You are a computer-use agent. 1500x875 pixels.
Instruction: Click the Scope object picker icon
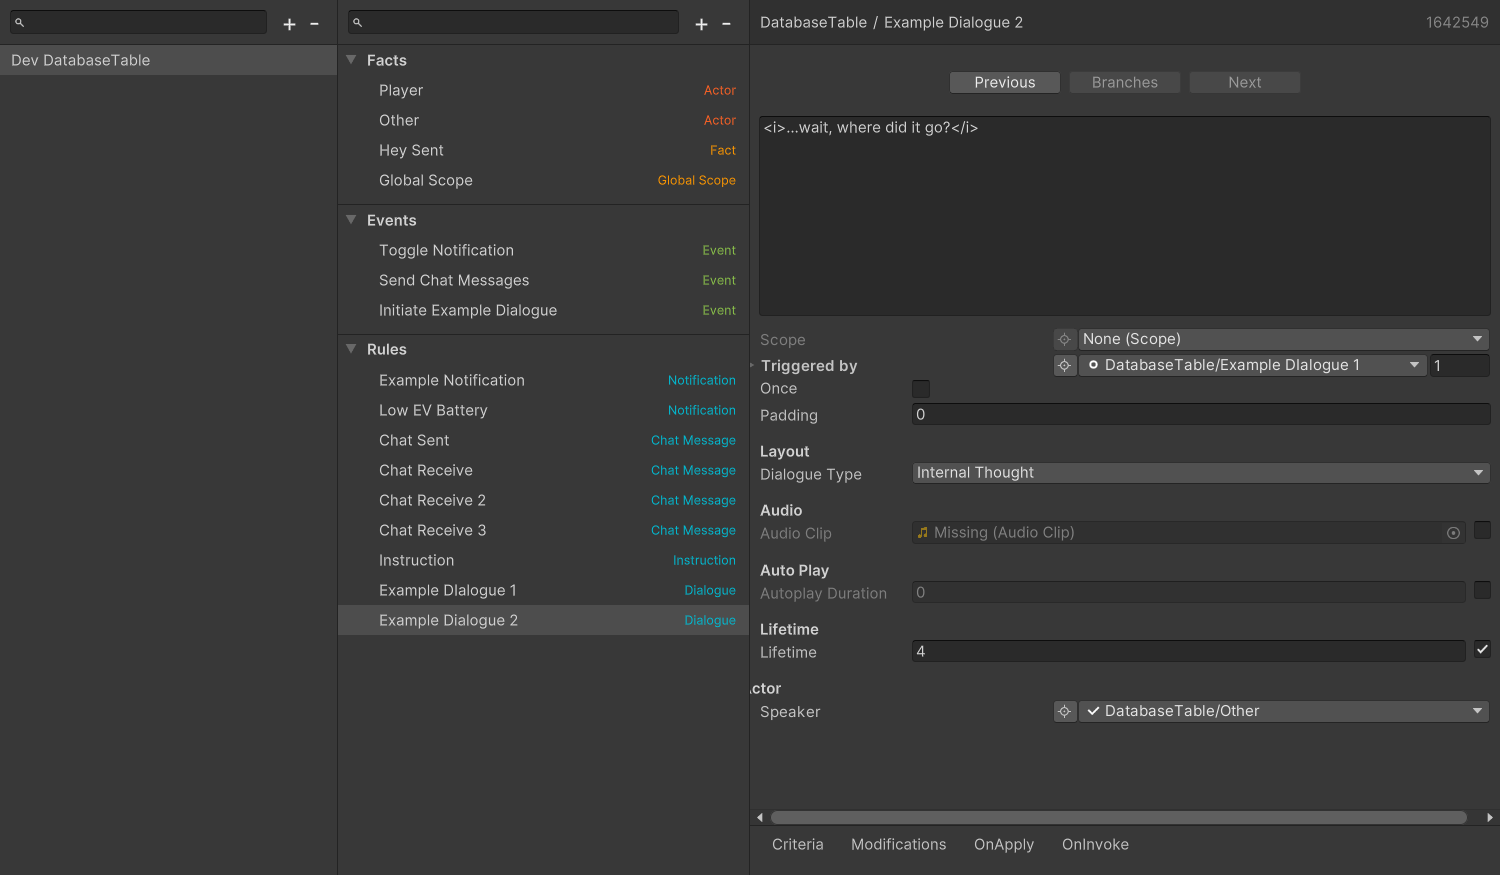(x=1065, y=340)
